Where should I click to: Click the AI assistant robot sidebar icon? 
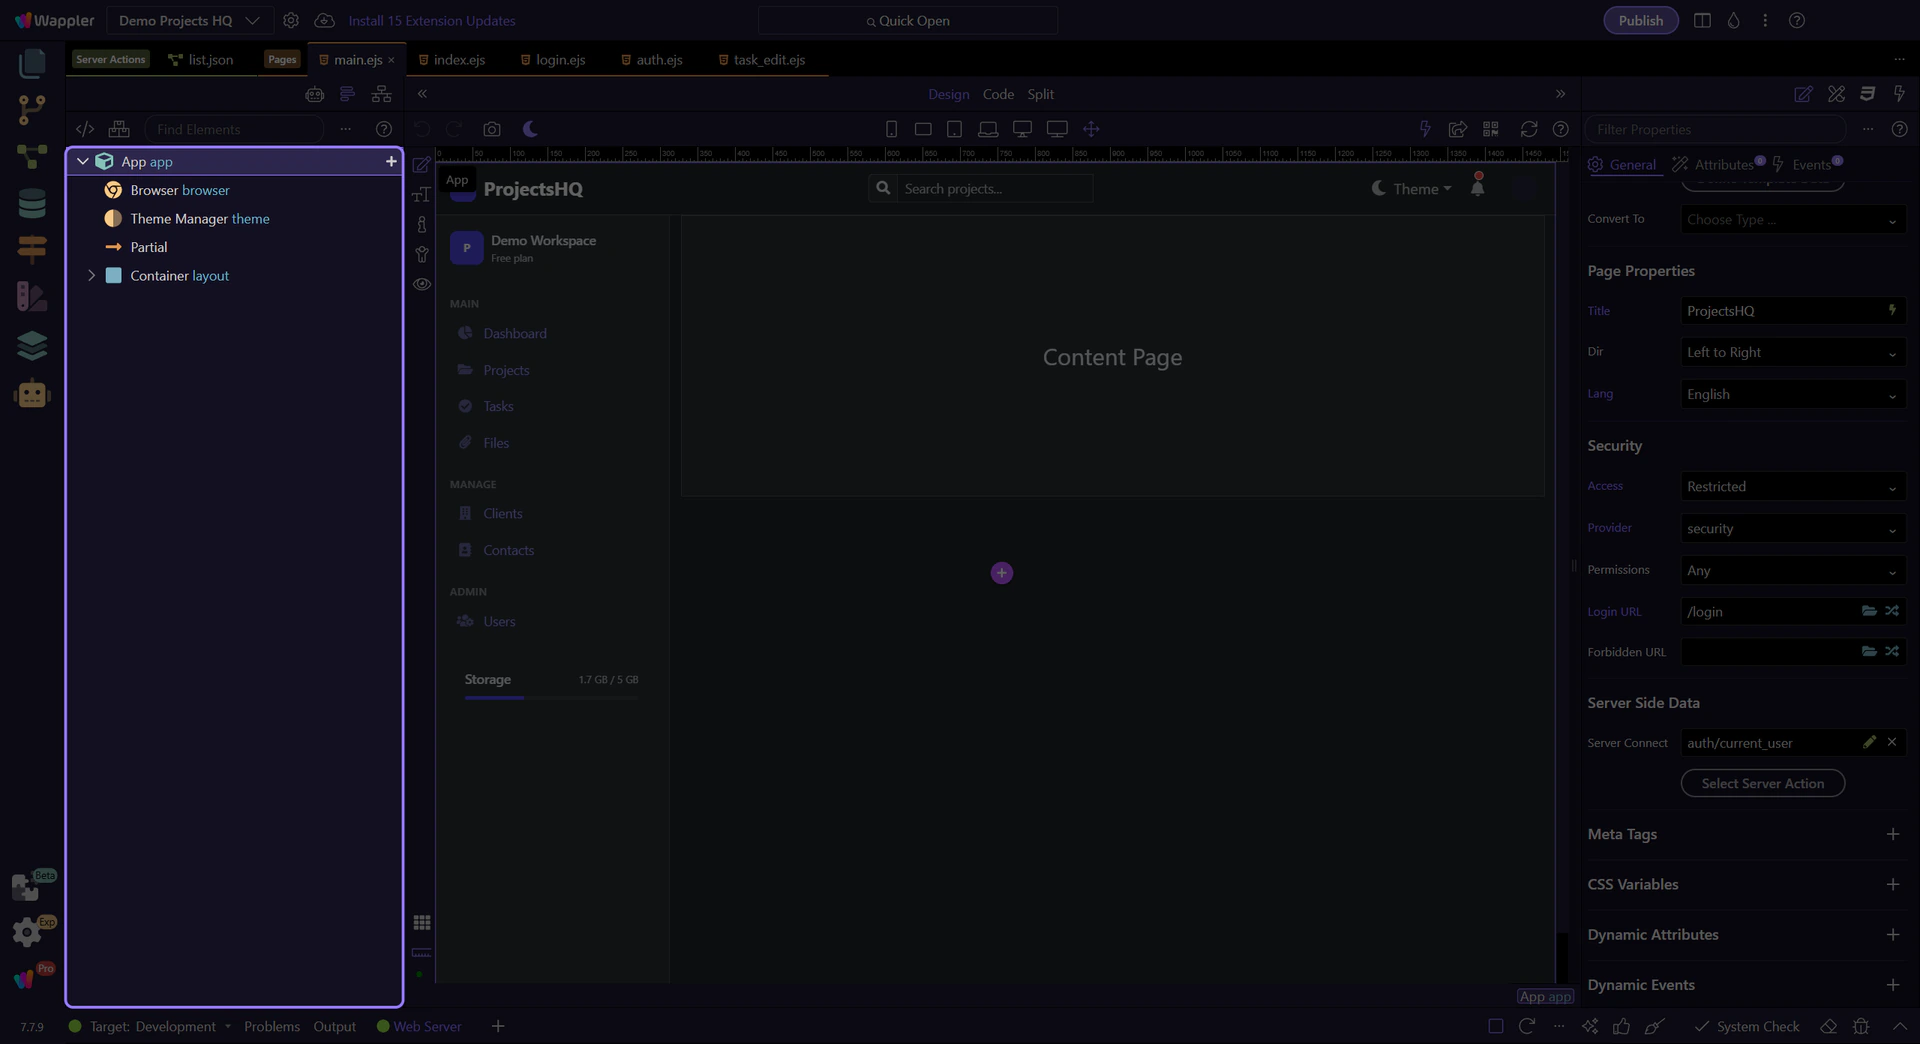tap(32, 394)
